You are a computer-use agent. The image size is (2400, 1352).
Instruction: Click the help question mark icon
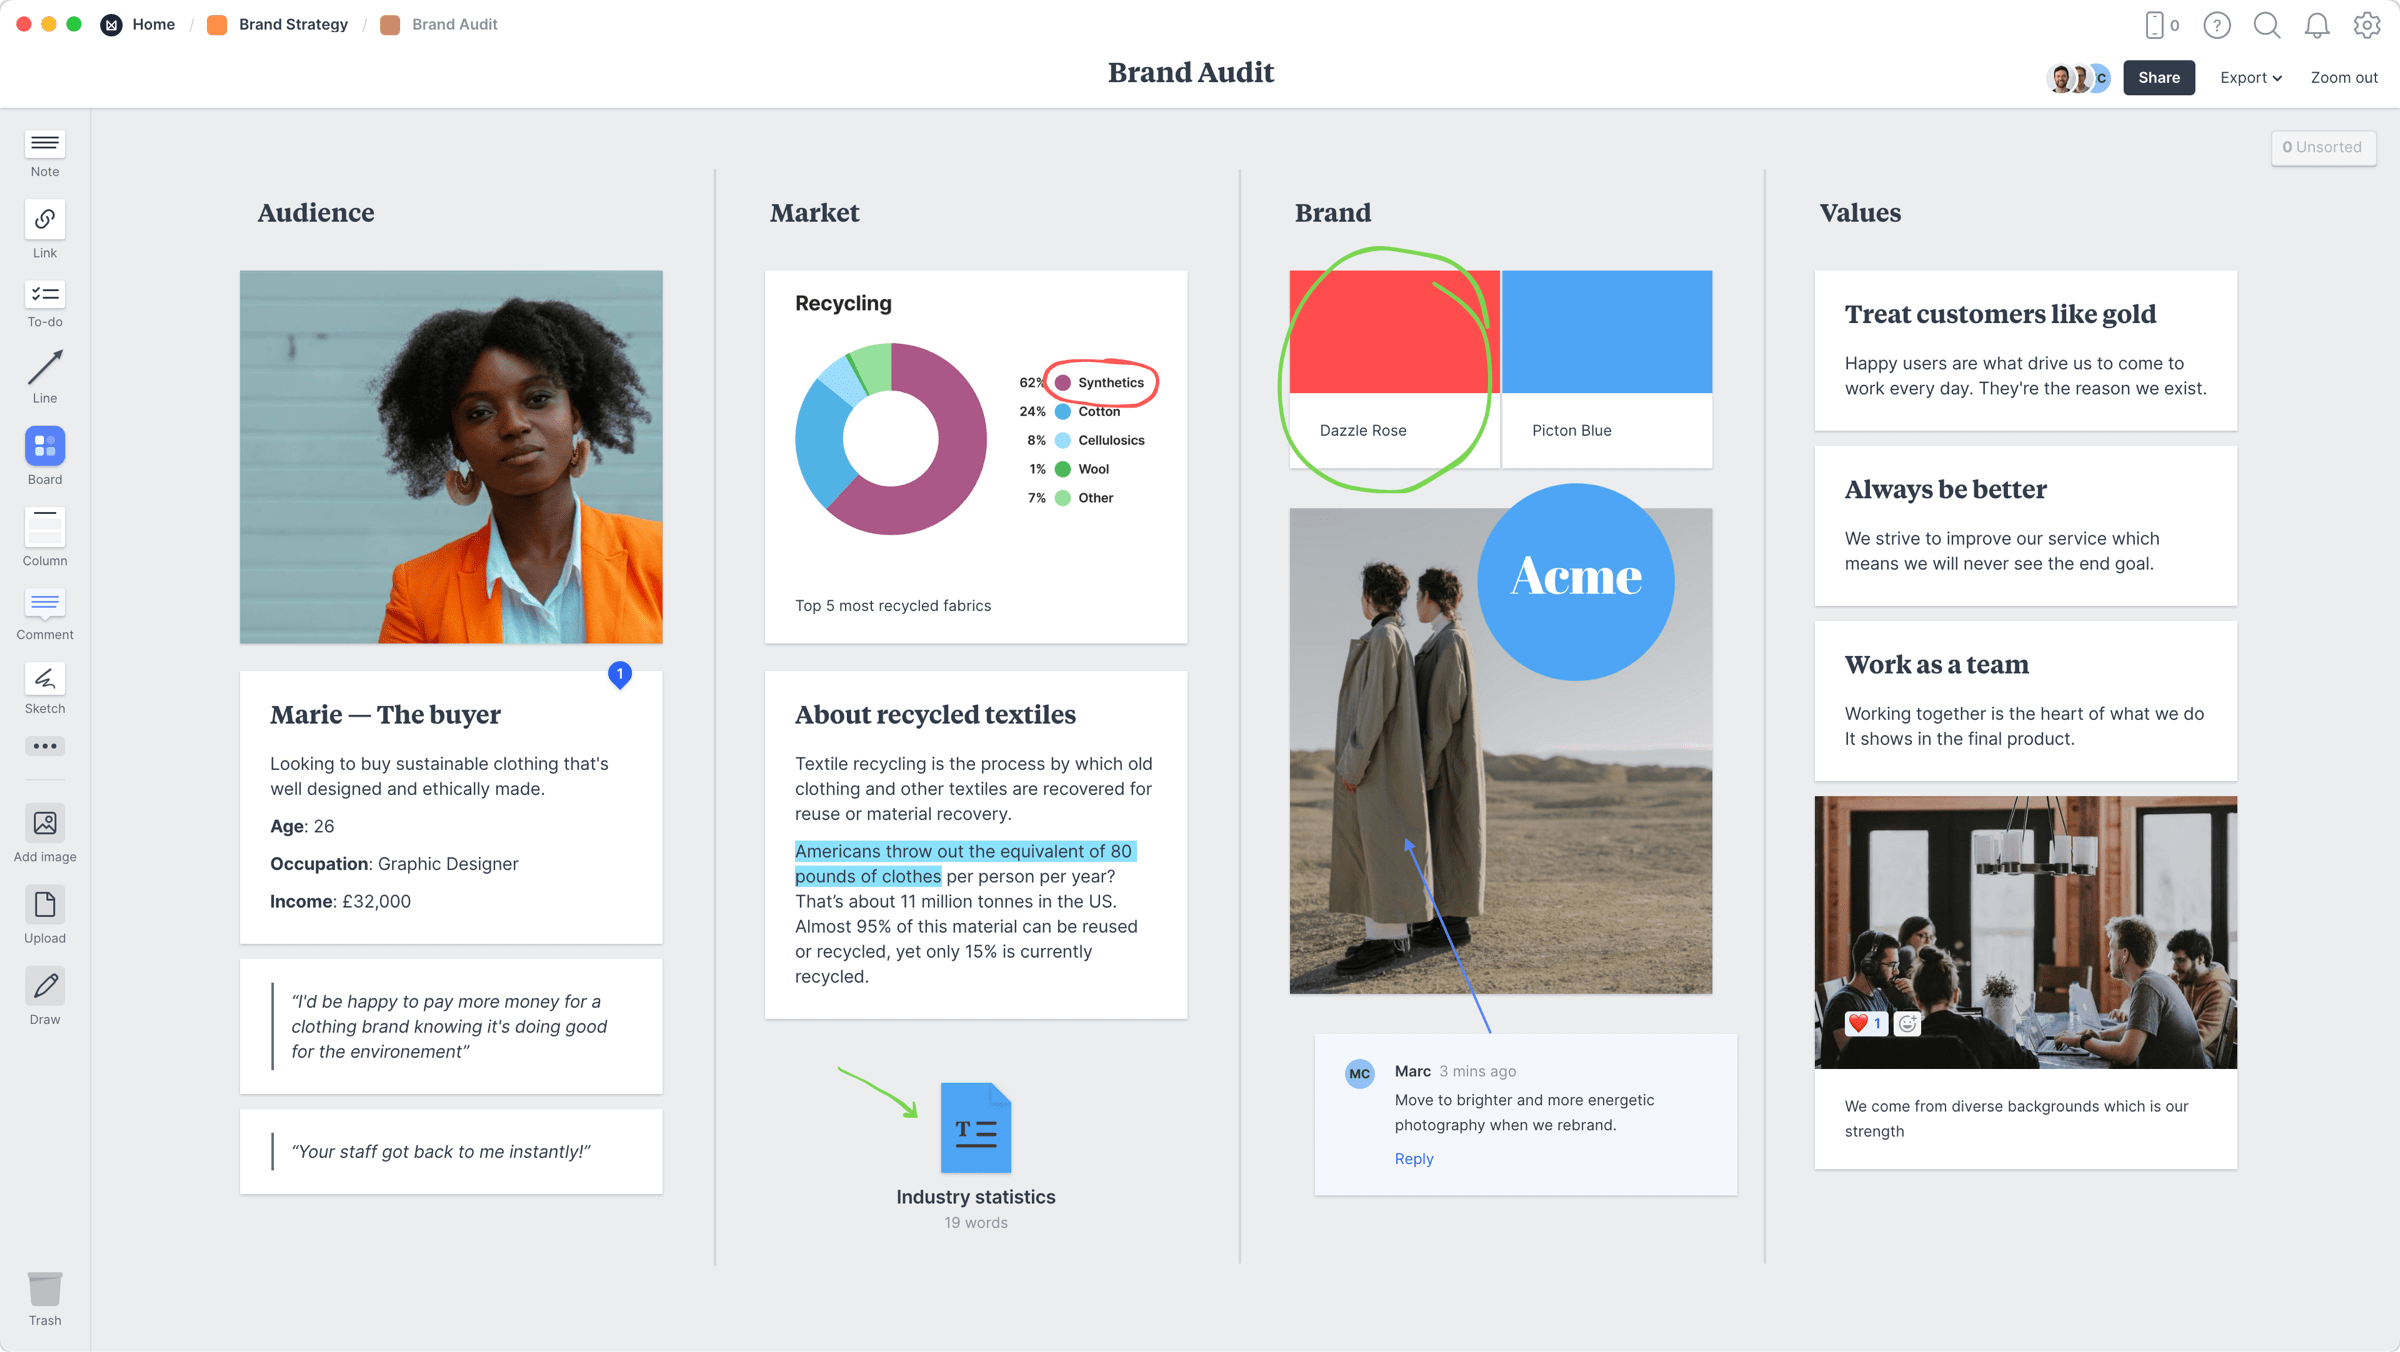(x=2215, y=25)
